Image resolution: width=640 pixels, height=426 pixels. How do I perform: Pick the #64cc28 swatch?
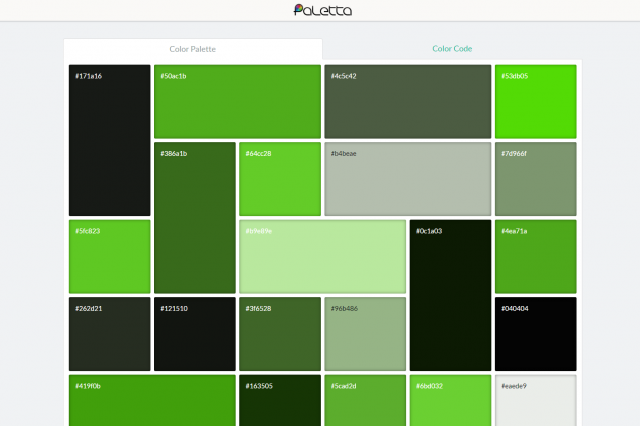pyautogui.click(x=279, y=178)
